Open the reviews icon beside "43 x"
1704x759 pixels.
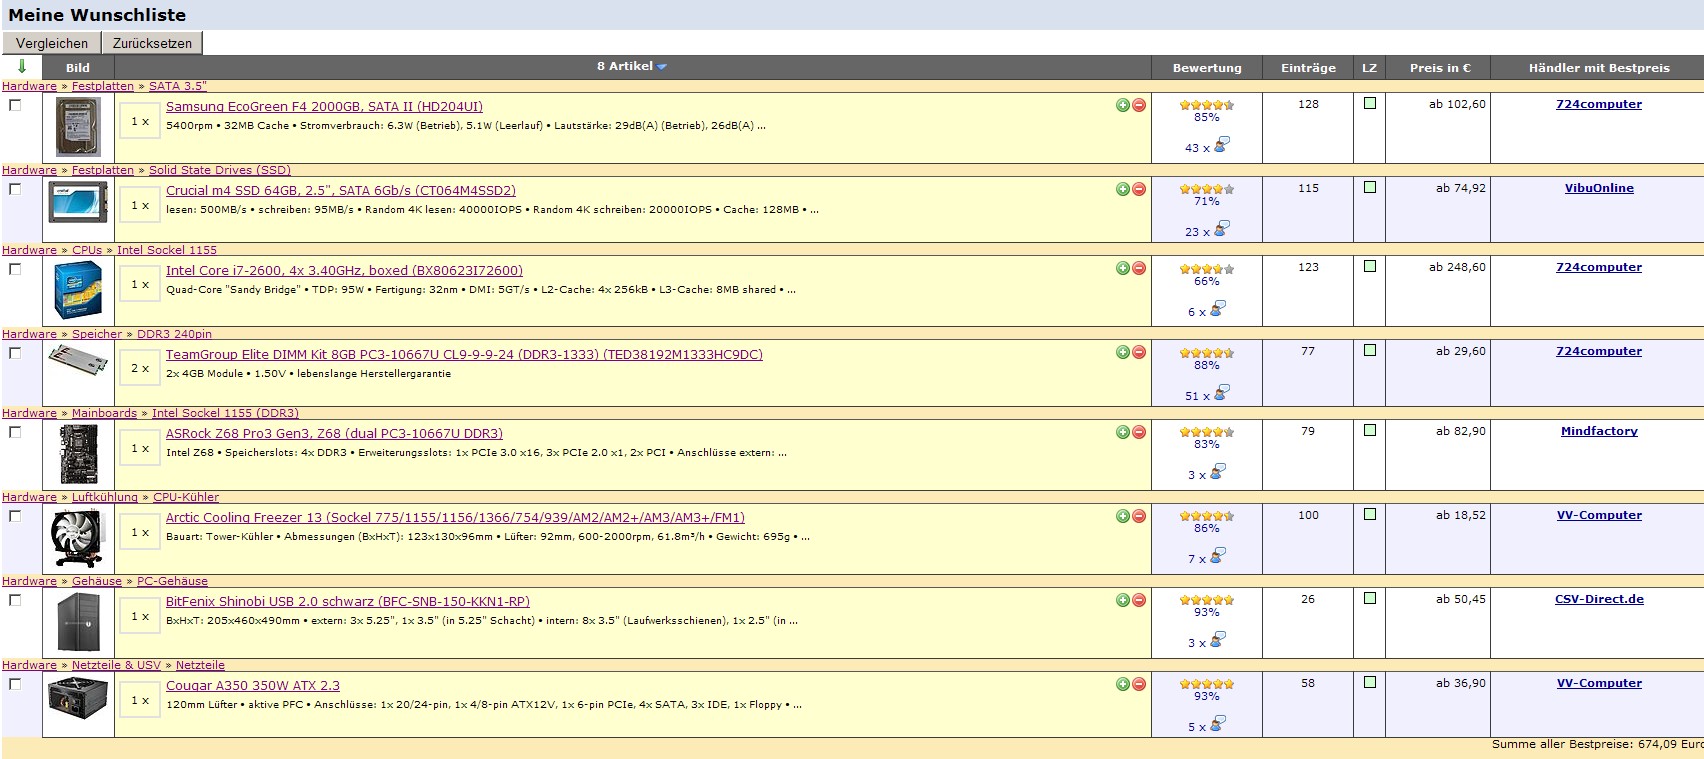1220,145
